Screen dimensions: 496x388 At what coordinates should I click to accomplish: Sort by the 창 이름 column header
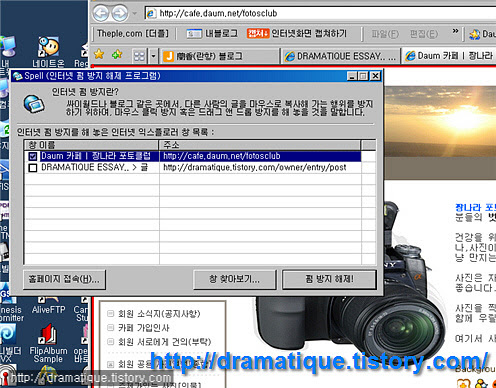click(92, 145)
